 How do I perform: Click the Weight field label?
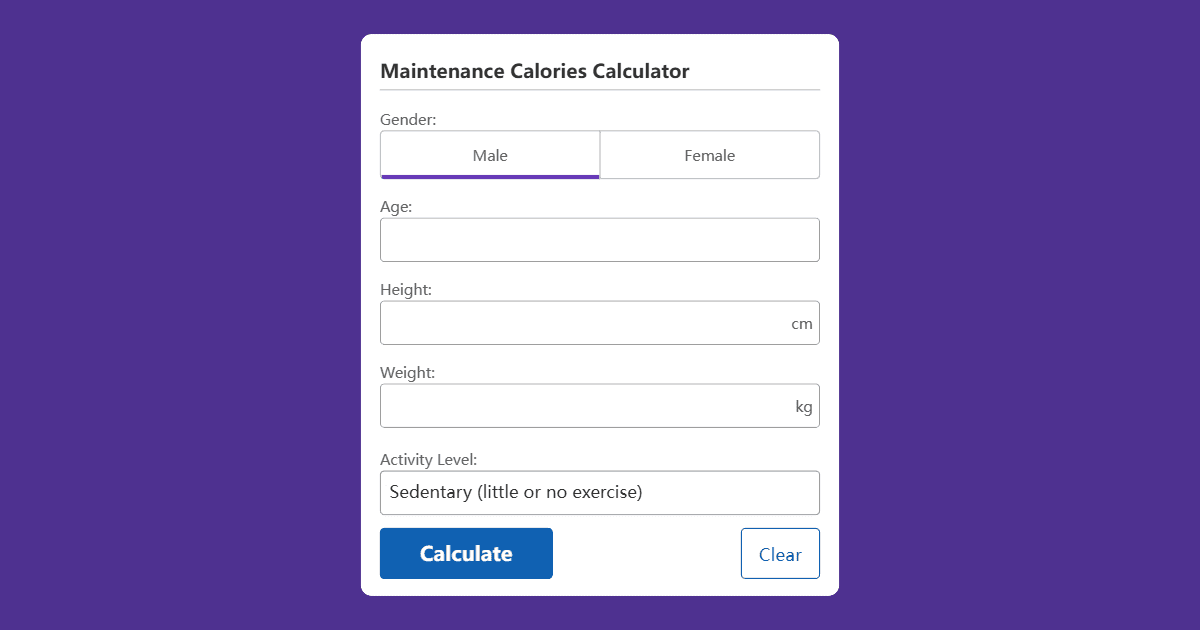tap(407, 372)
